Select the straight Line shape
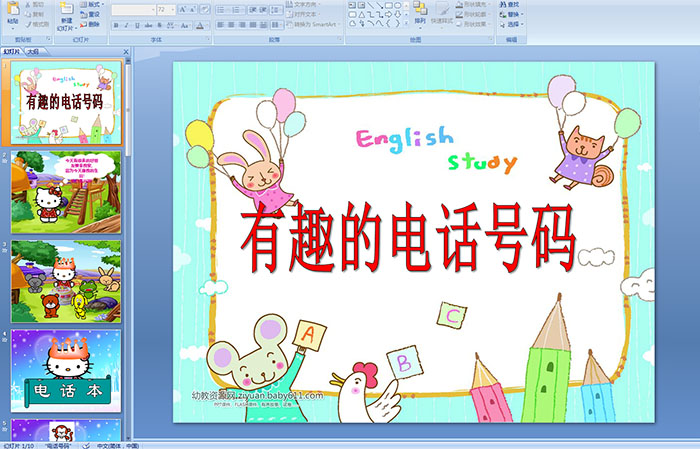 point(371,5)
